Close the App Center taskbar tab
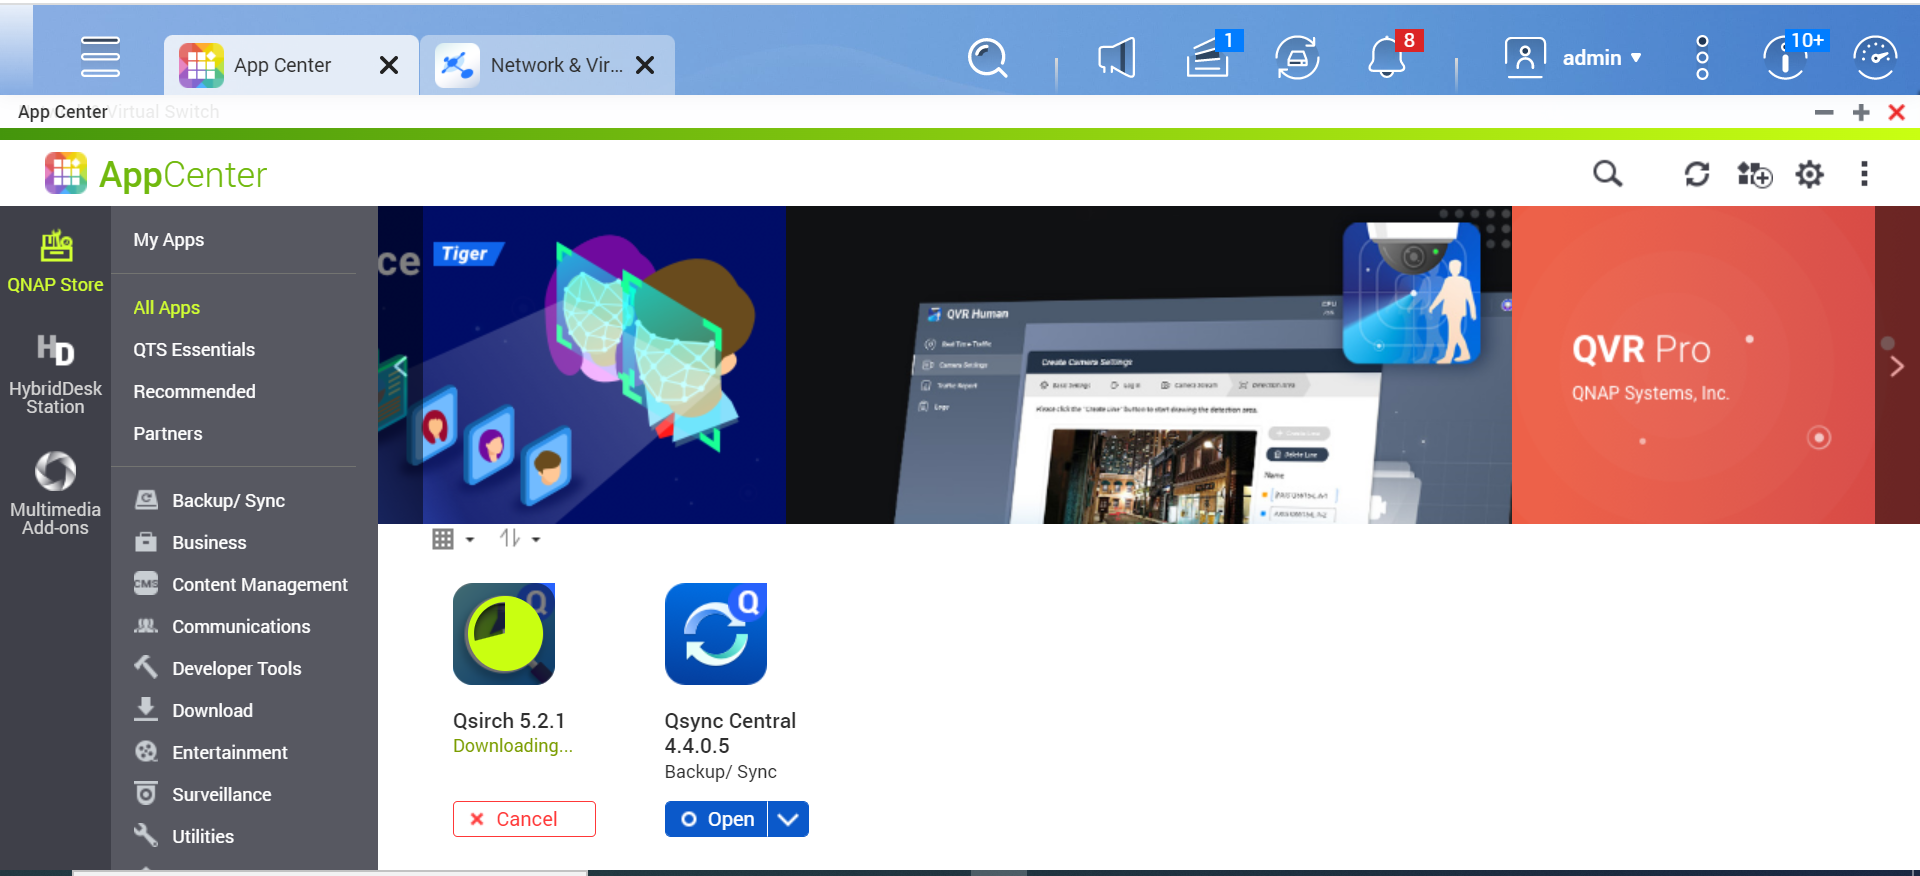The image size is (1920, 876). (x=389, y=65)
